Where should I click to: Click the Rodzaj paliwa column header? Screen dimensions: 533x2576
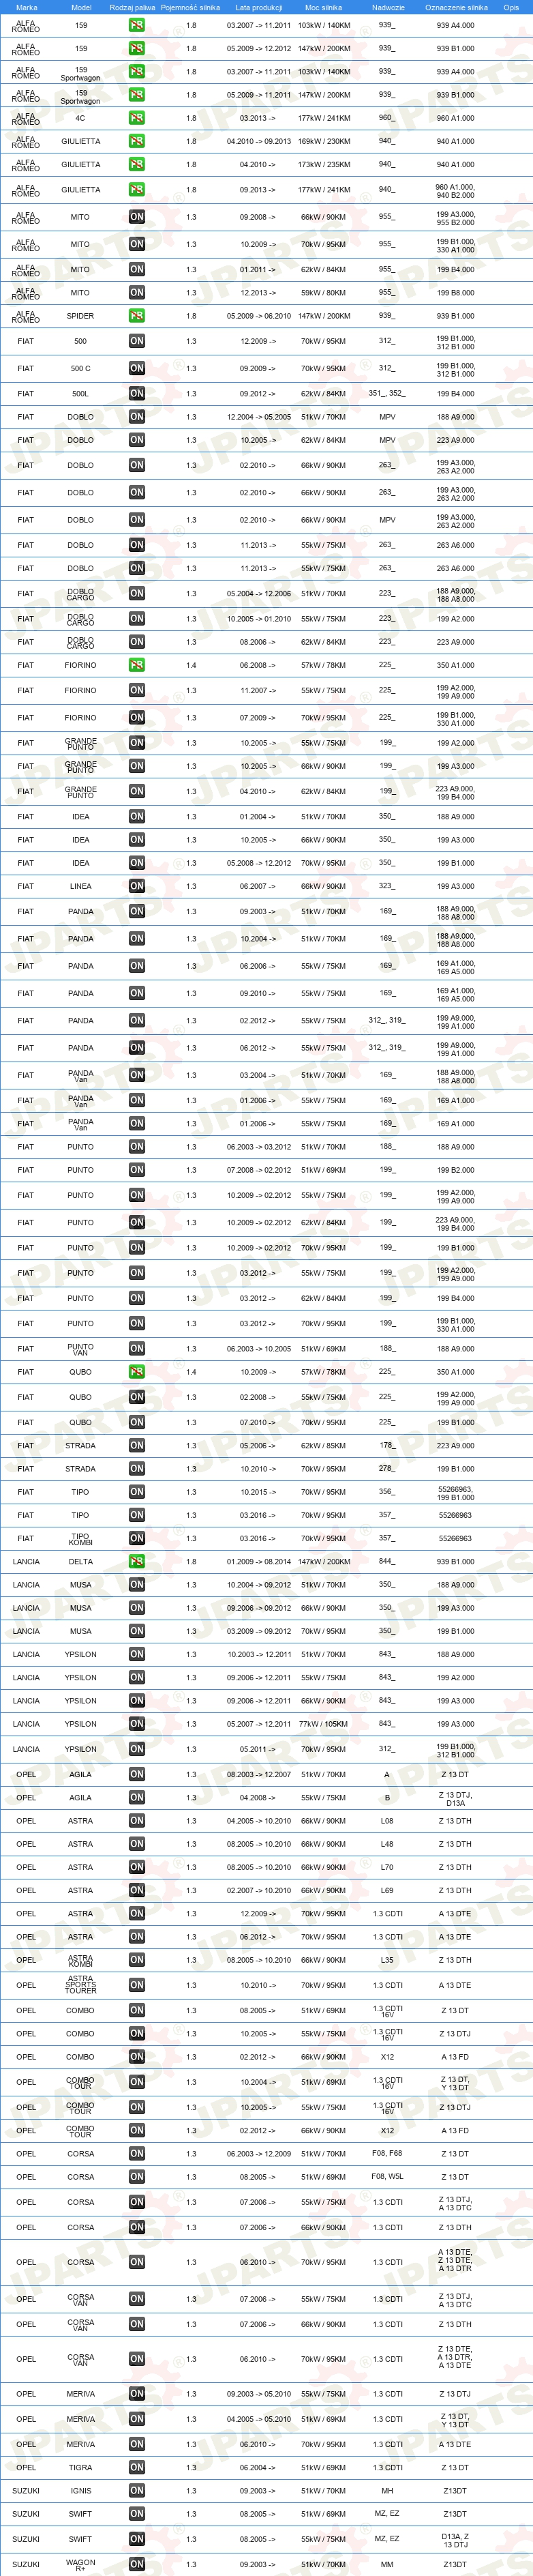(132, 7)
